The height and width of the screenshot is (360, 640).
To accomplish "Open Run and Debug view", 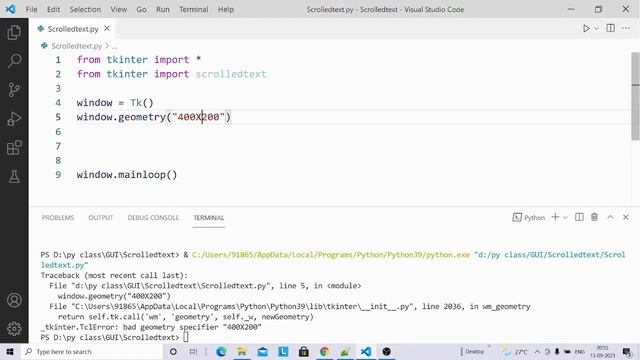I will pos(14,119).
